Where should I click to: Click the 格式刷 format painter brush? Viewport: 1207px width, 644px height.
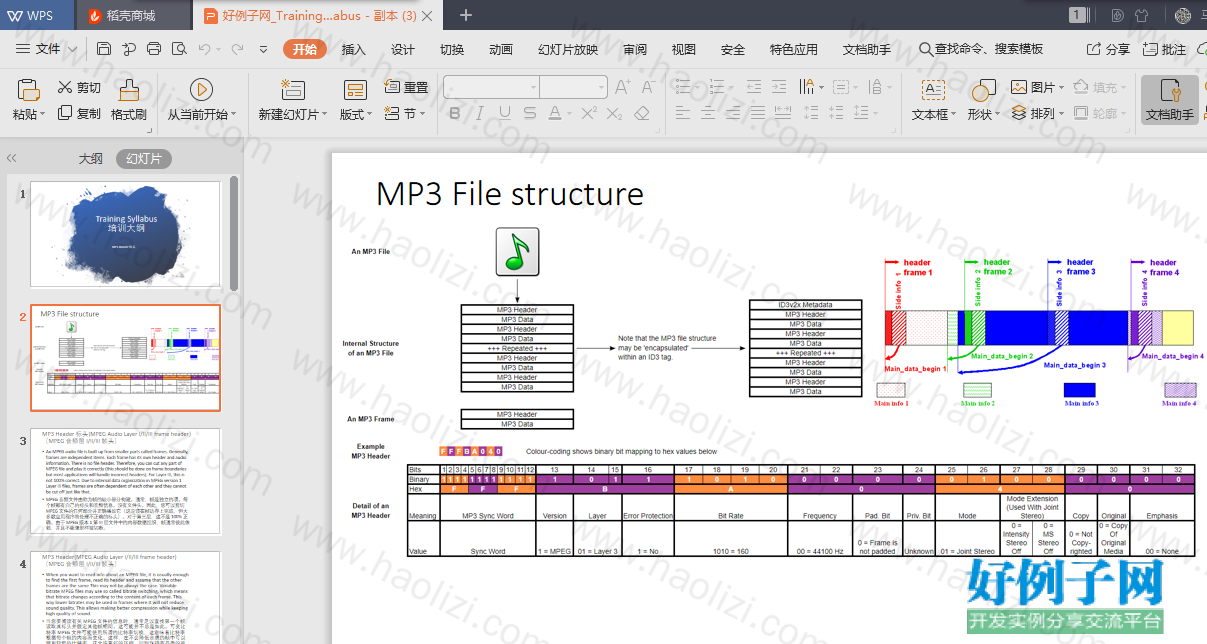(x=128, y=90)
